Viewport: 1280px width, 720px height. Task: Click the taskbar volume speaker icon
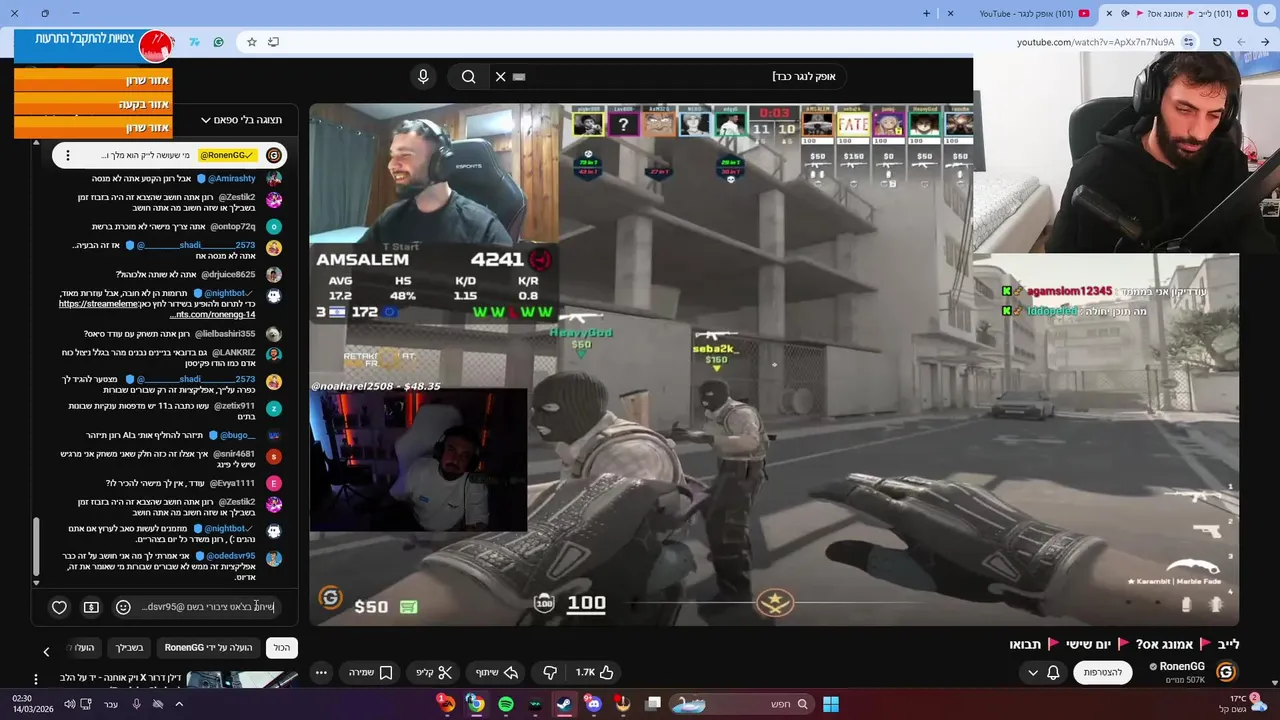[x=69, y=704]
